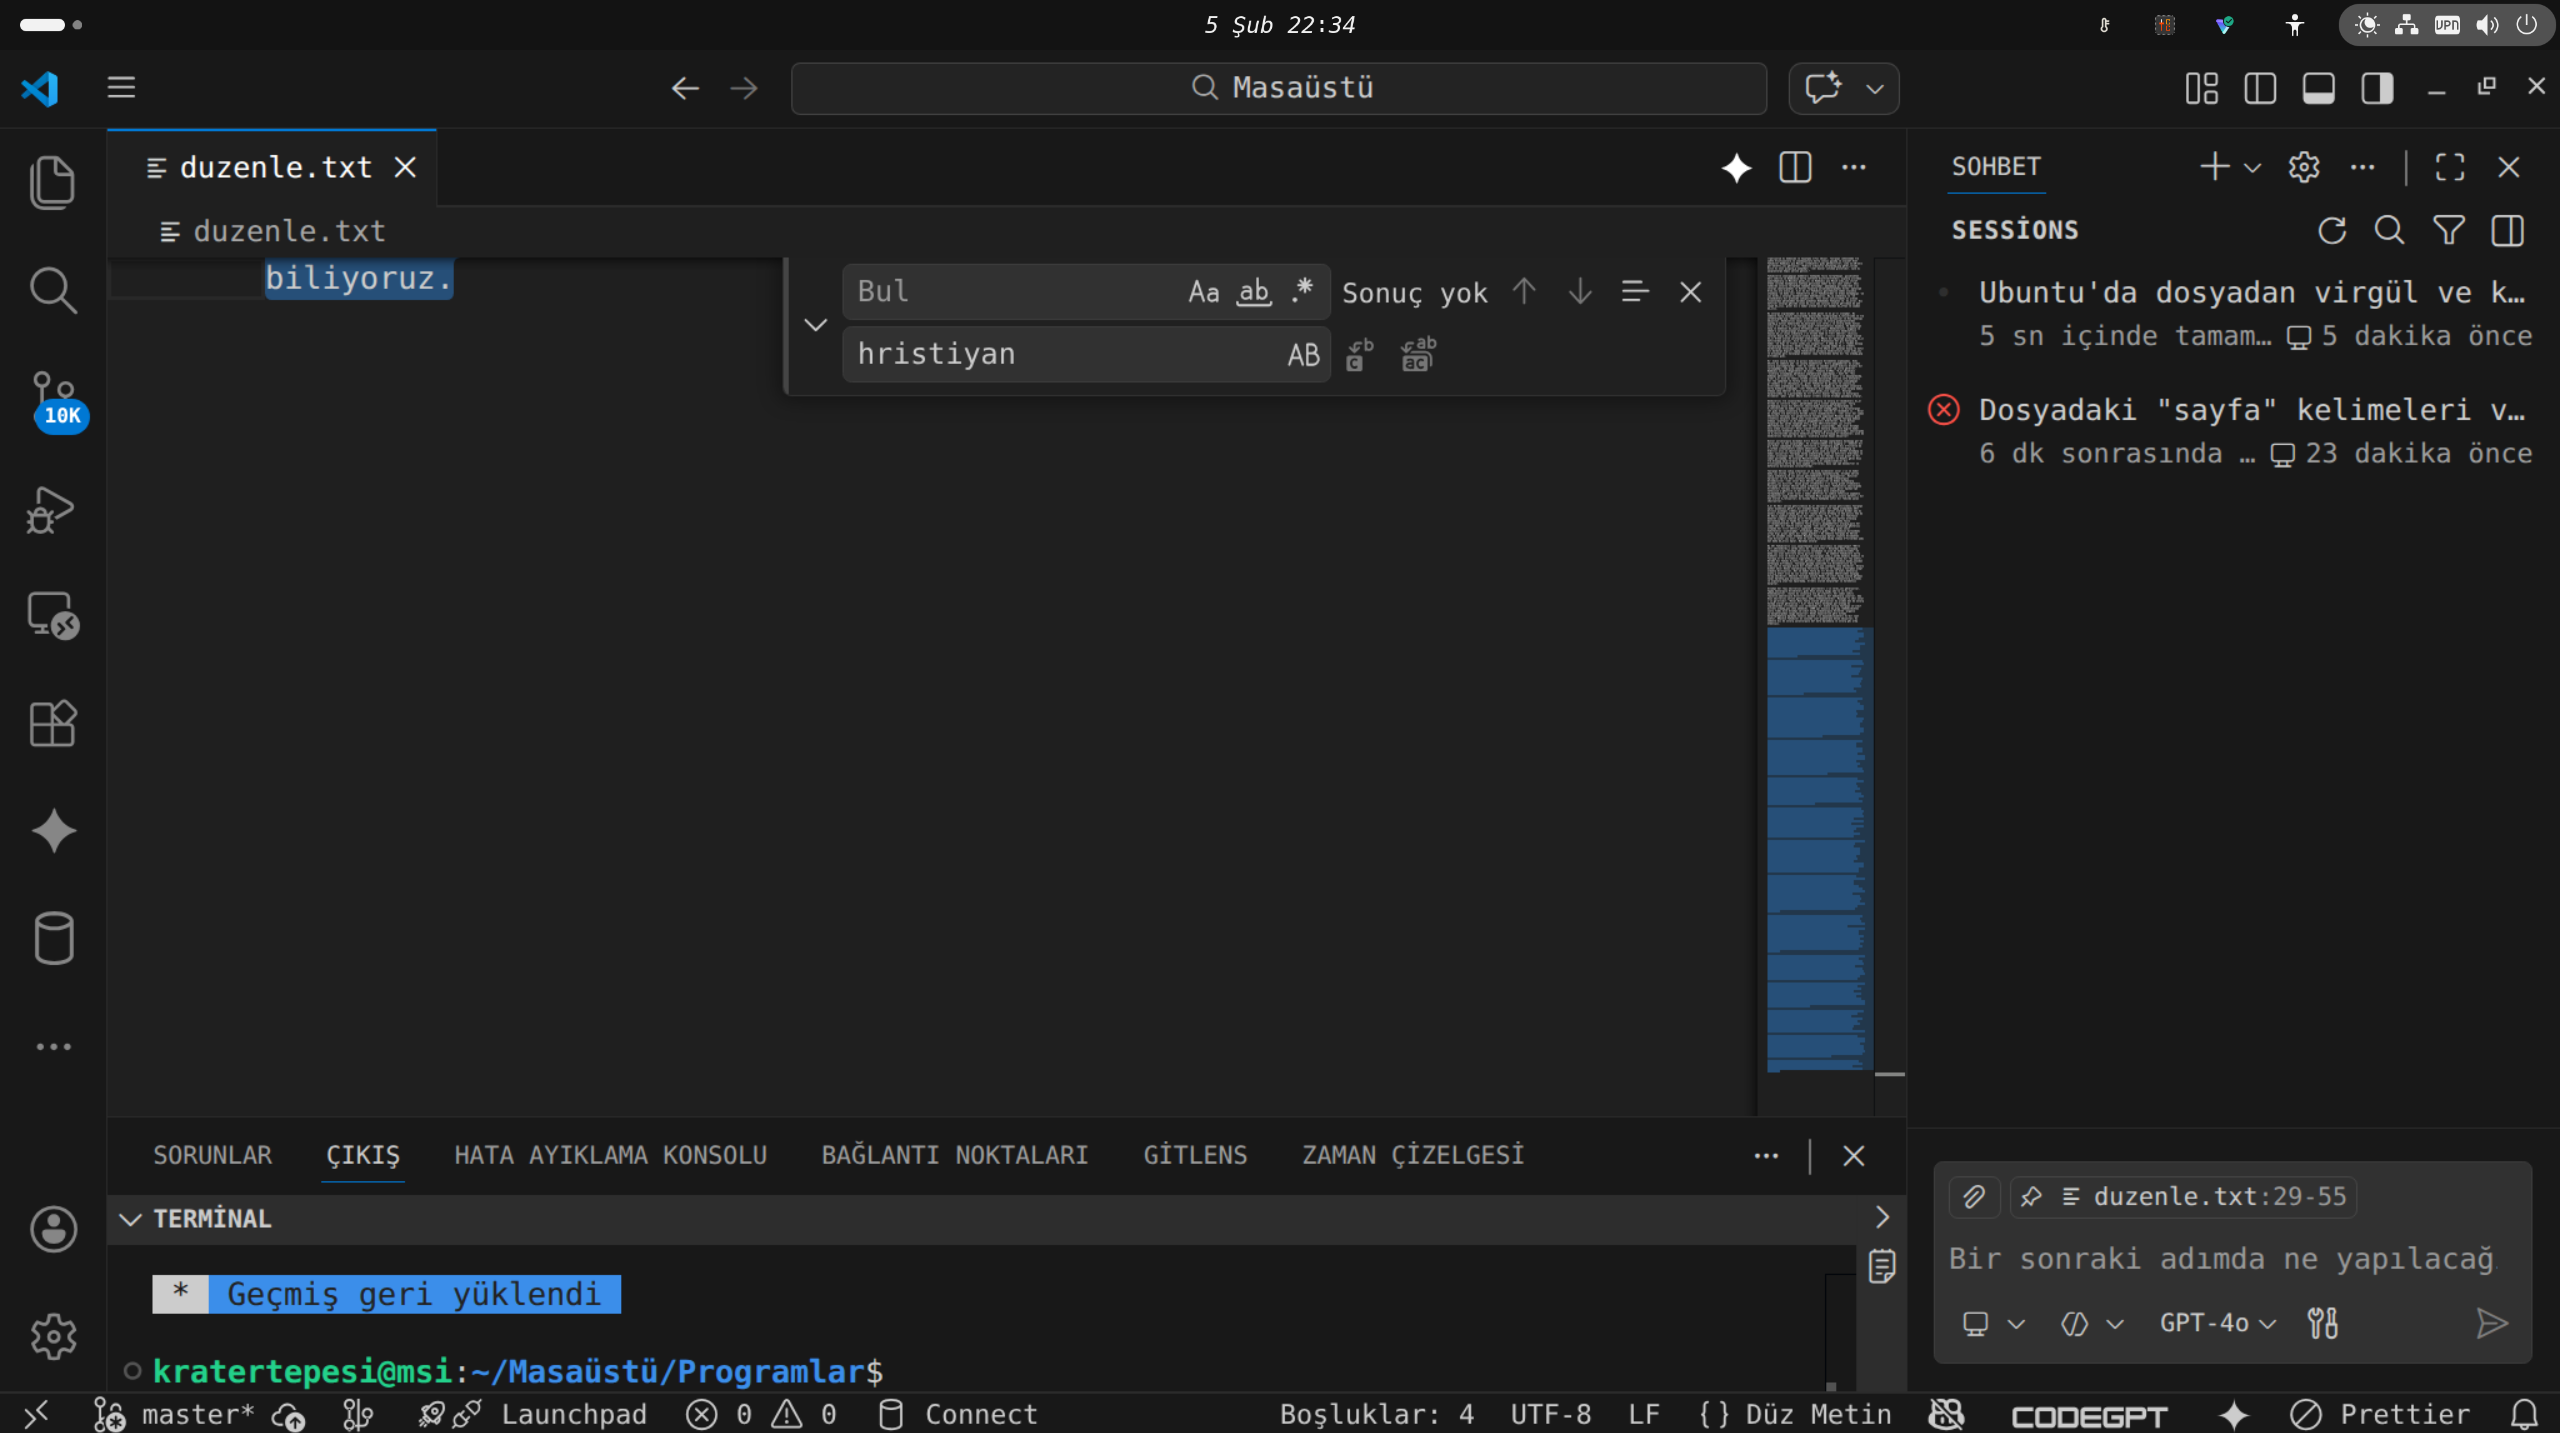The width and height of the screenshot is (2560, 1433).
Task: Switch to the ZAMAN ÇİZELGESİ tab
Action: [1413, 1155]
